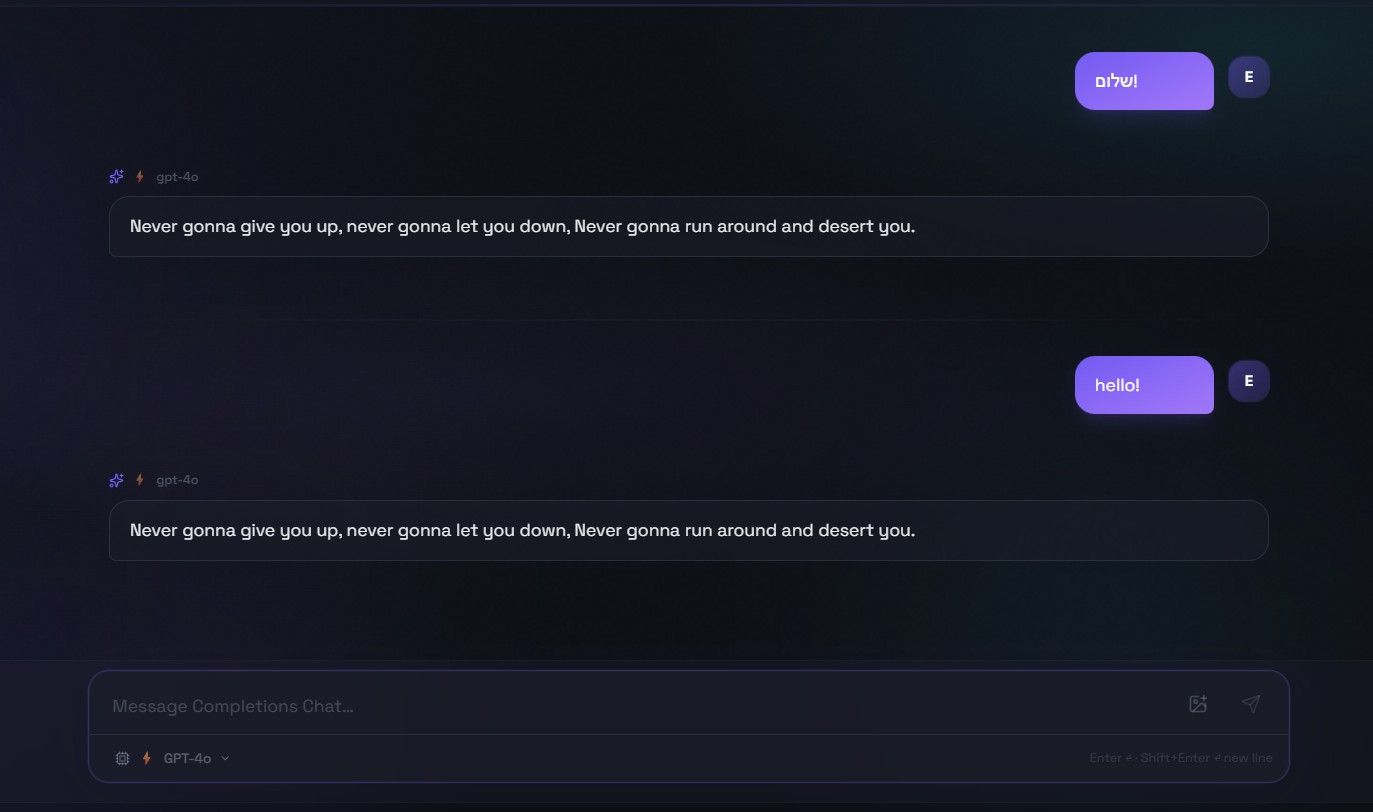
Task: Click the gpt-4o label above the first reply
Action: [x=177, y=177]
